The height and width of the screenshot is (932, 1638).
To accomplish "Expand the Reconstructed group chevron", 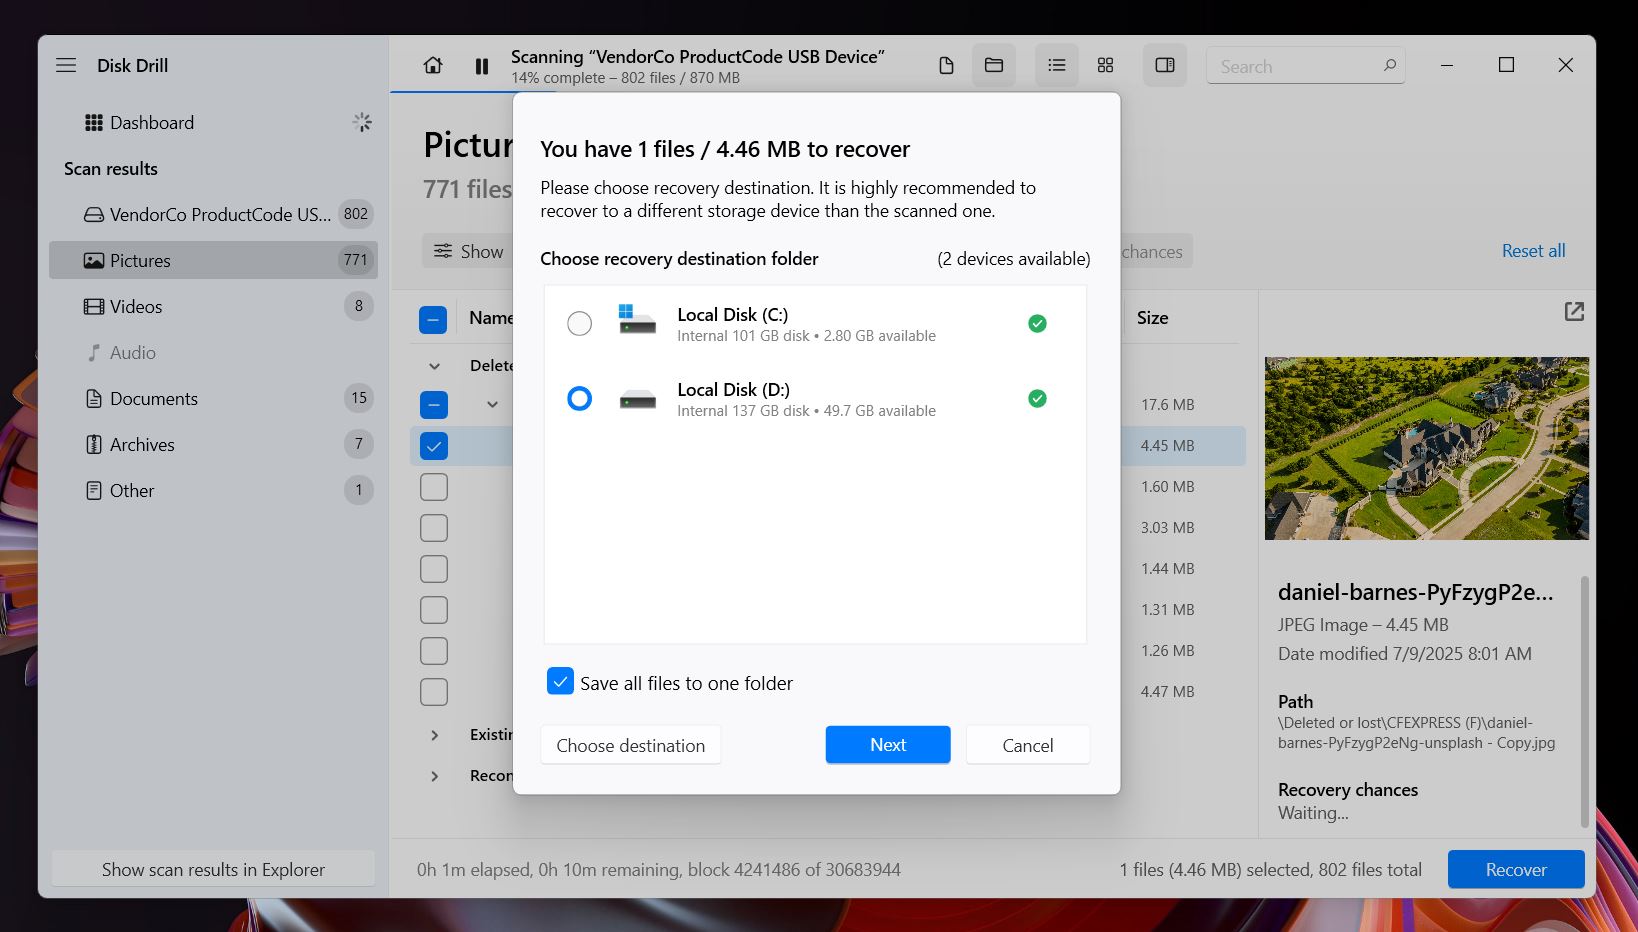I will coord(434,776).
